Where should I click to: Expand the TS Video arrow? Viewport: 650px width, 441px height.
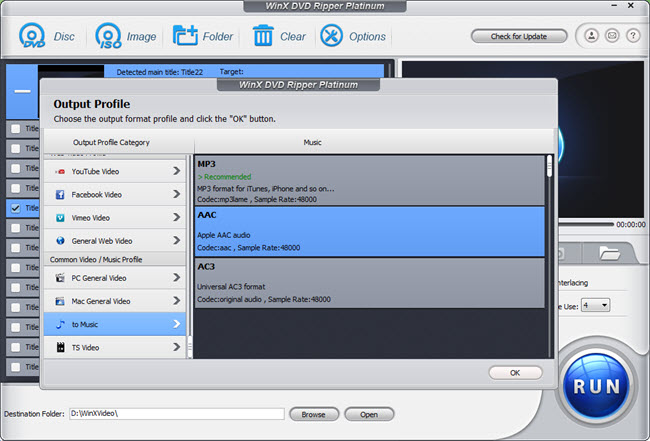[177, 347]
